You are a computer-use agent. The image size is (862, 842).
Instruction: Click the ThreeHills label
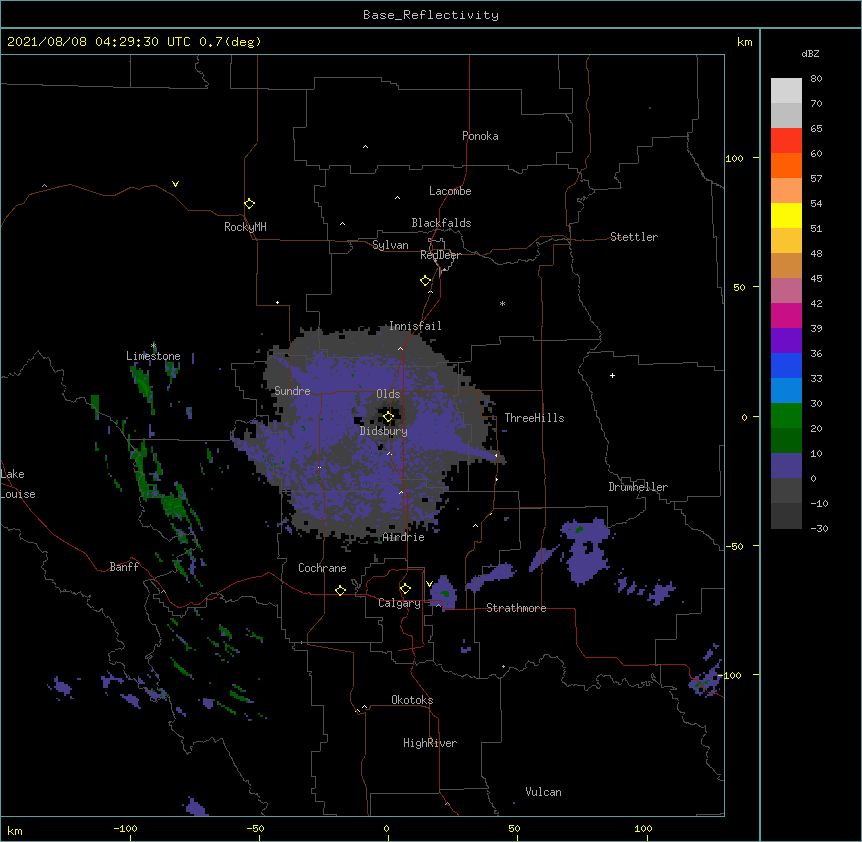click(x=534, y=418)
